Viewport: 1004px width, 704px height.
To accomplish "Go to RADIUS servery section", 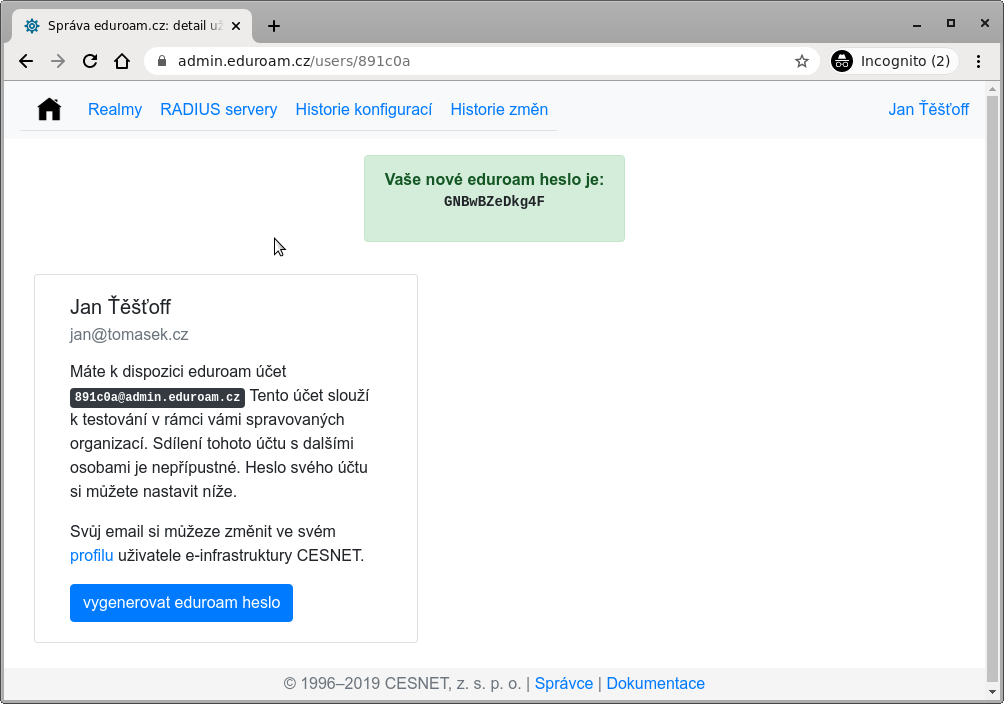I will coord(218,110).
